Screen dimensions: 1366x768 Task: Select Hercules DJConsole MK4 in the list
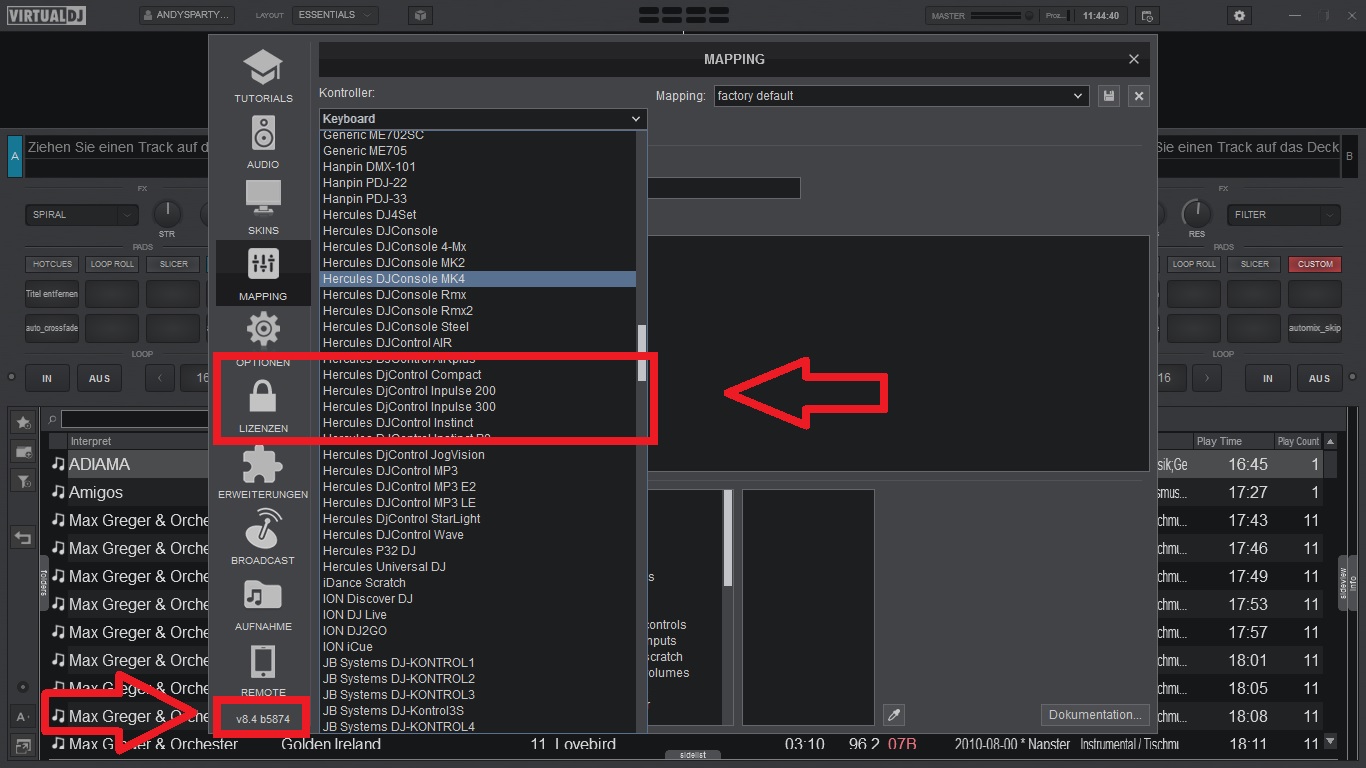point(478,279)
